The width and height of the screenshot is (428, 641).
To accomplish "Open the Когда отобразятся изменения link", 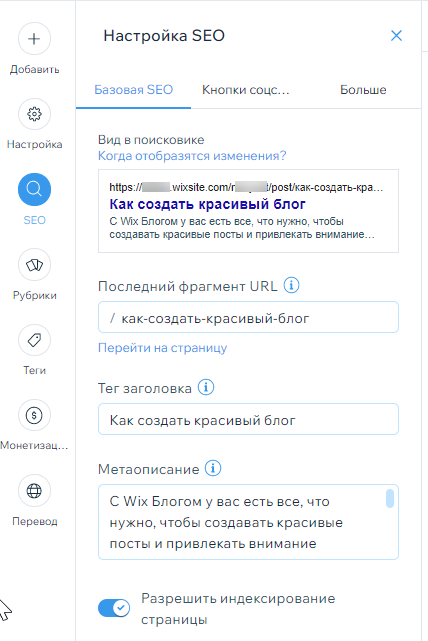I will pos(192,156).
